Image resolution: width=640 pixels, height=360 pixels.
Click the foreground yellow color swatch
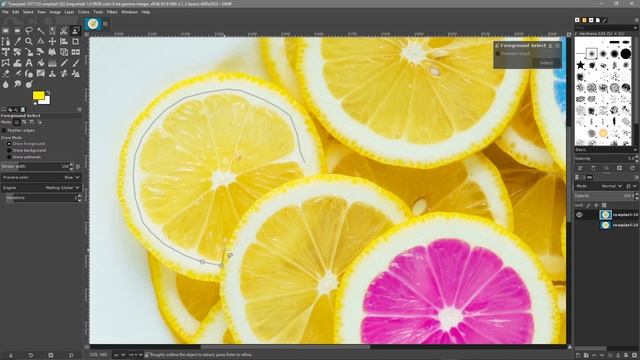coord(39,96)
